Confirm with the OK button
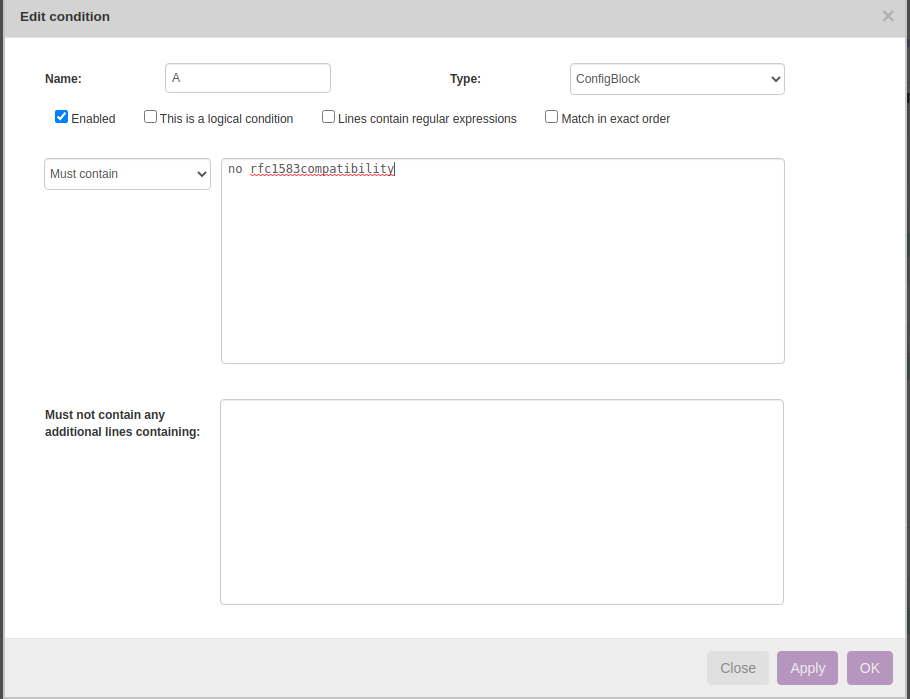 tap(869, 668)
